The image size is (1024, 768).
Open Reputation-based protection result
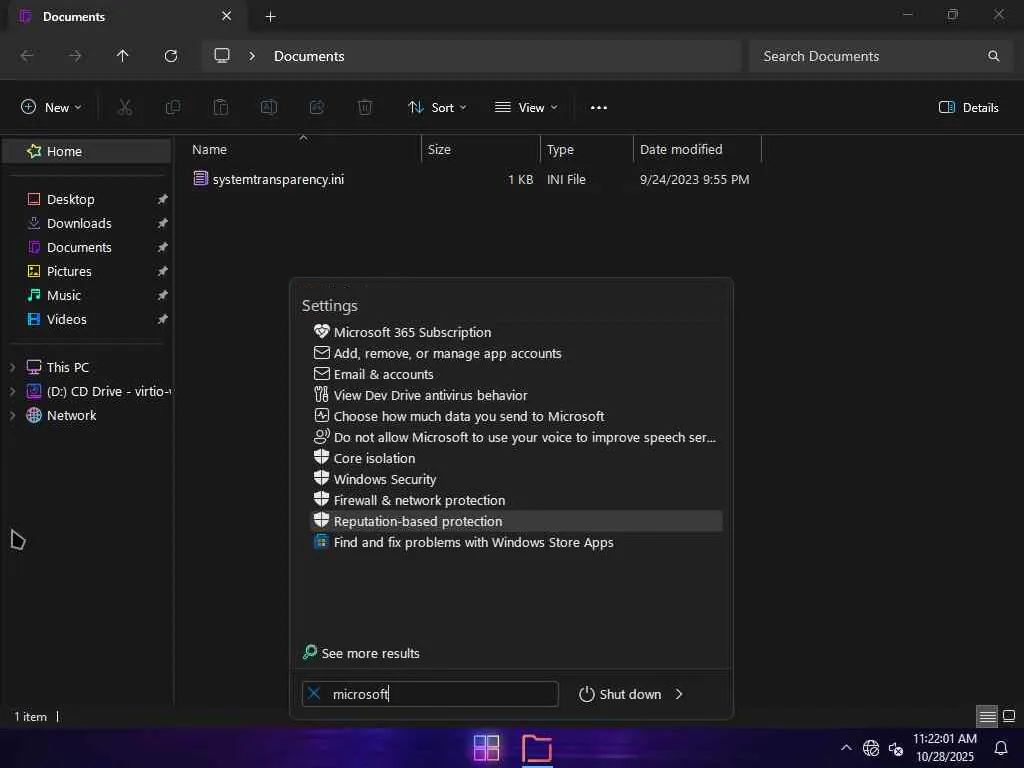pyautogui.click(x=516, y=521)
